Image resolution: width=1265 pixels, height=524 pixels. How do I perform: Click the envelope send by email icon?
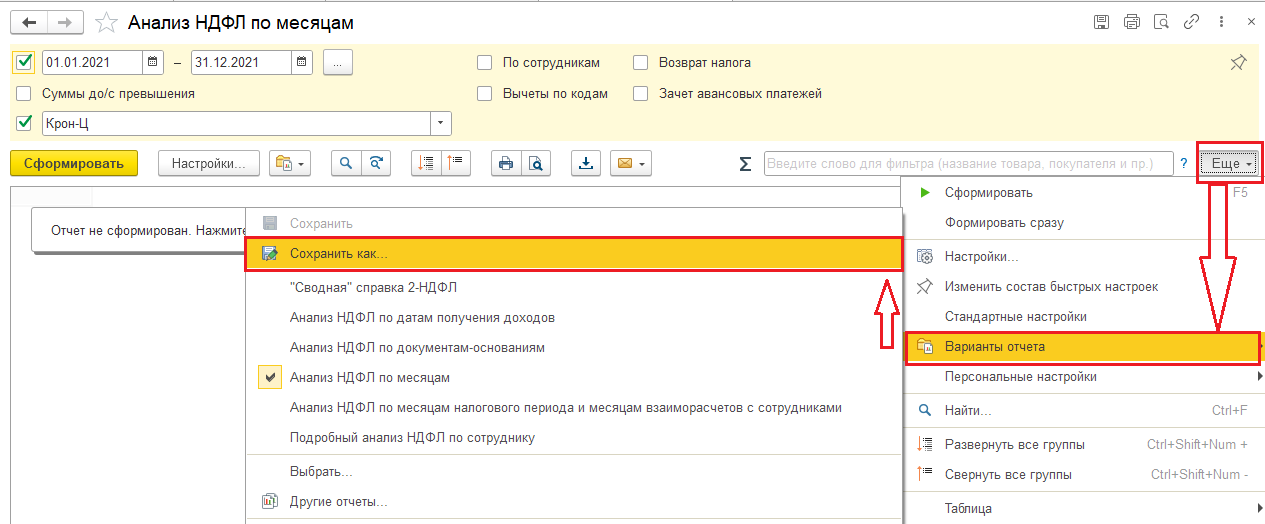(x=630, y=164)
